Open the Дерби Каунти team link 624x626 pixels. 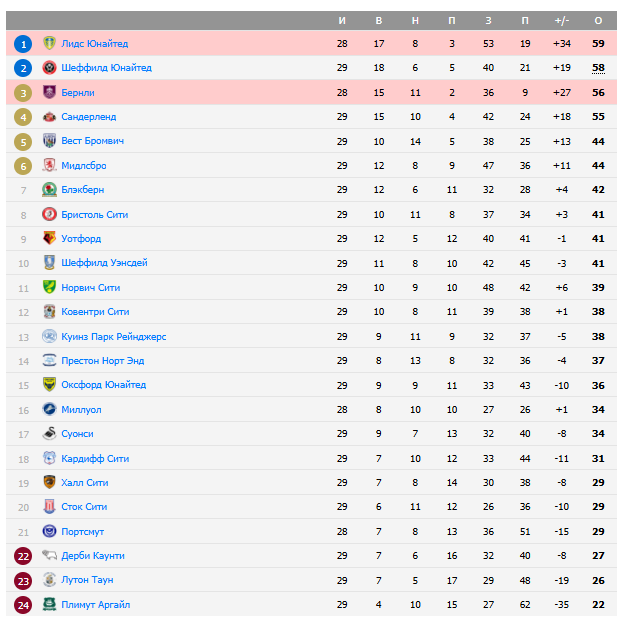pos(92,556)
